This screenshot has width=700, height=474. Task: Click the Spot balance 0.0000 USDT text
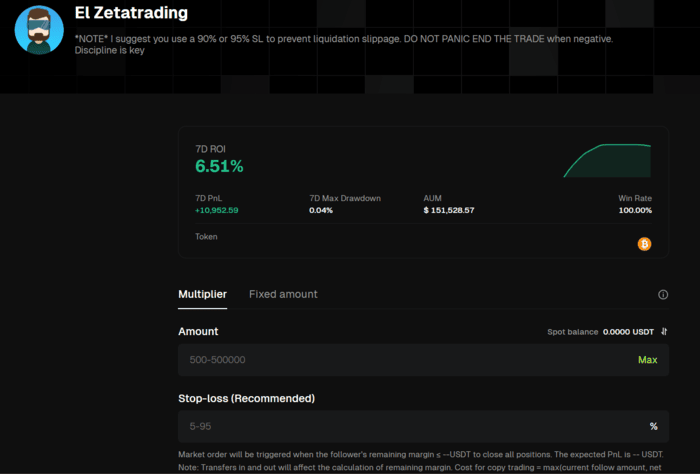coord(628,332)
